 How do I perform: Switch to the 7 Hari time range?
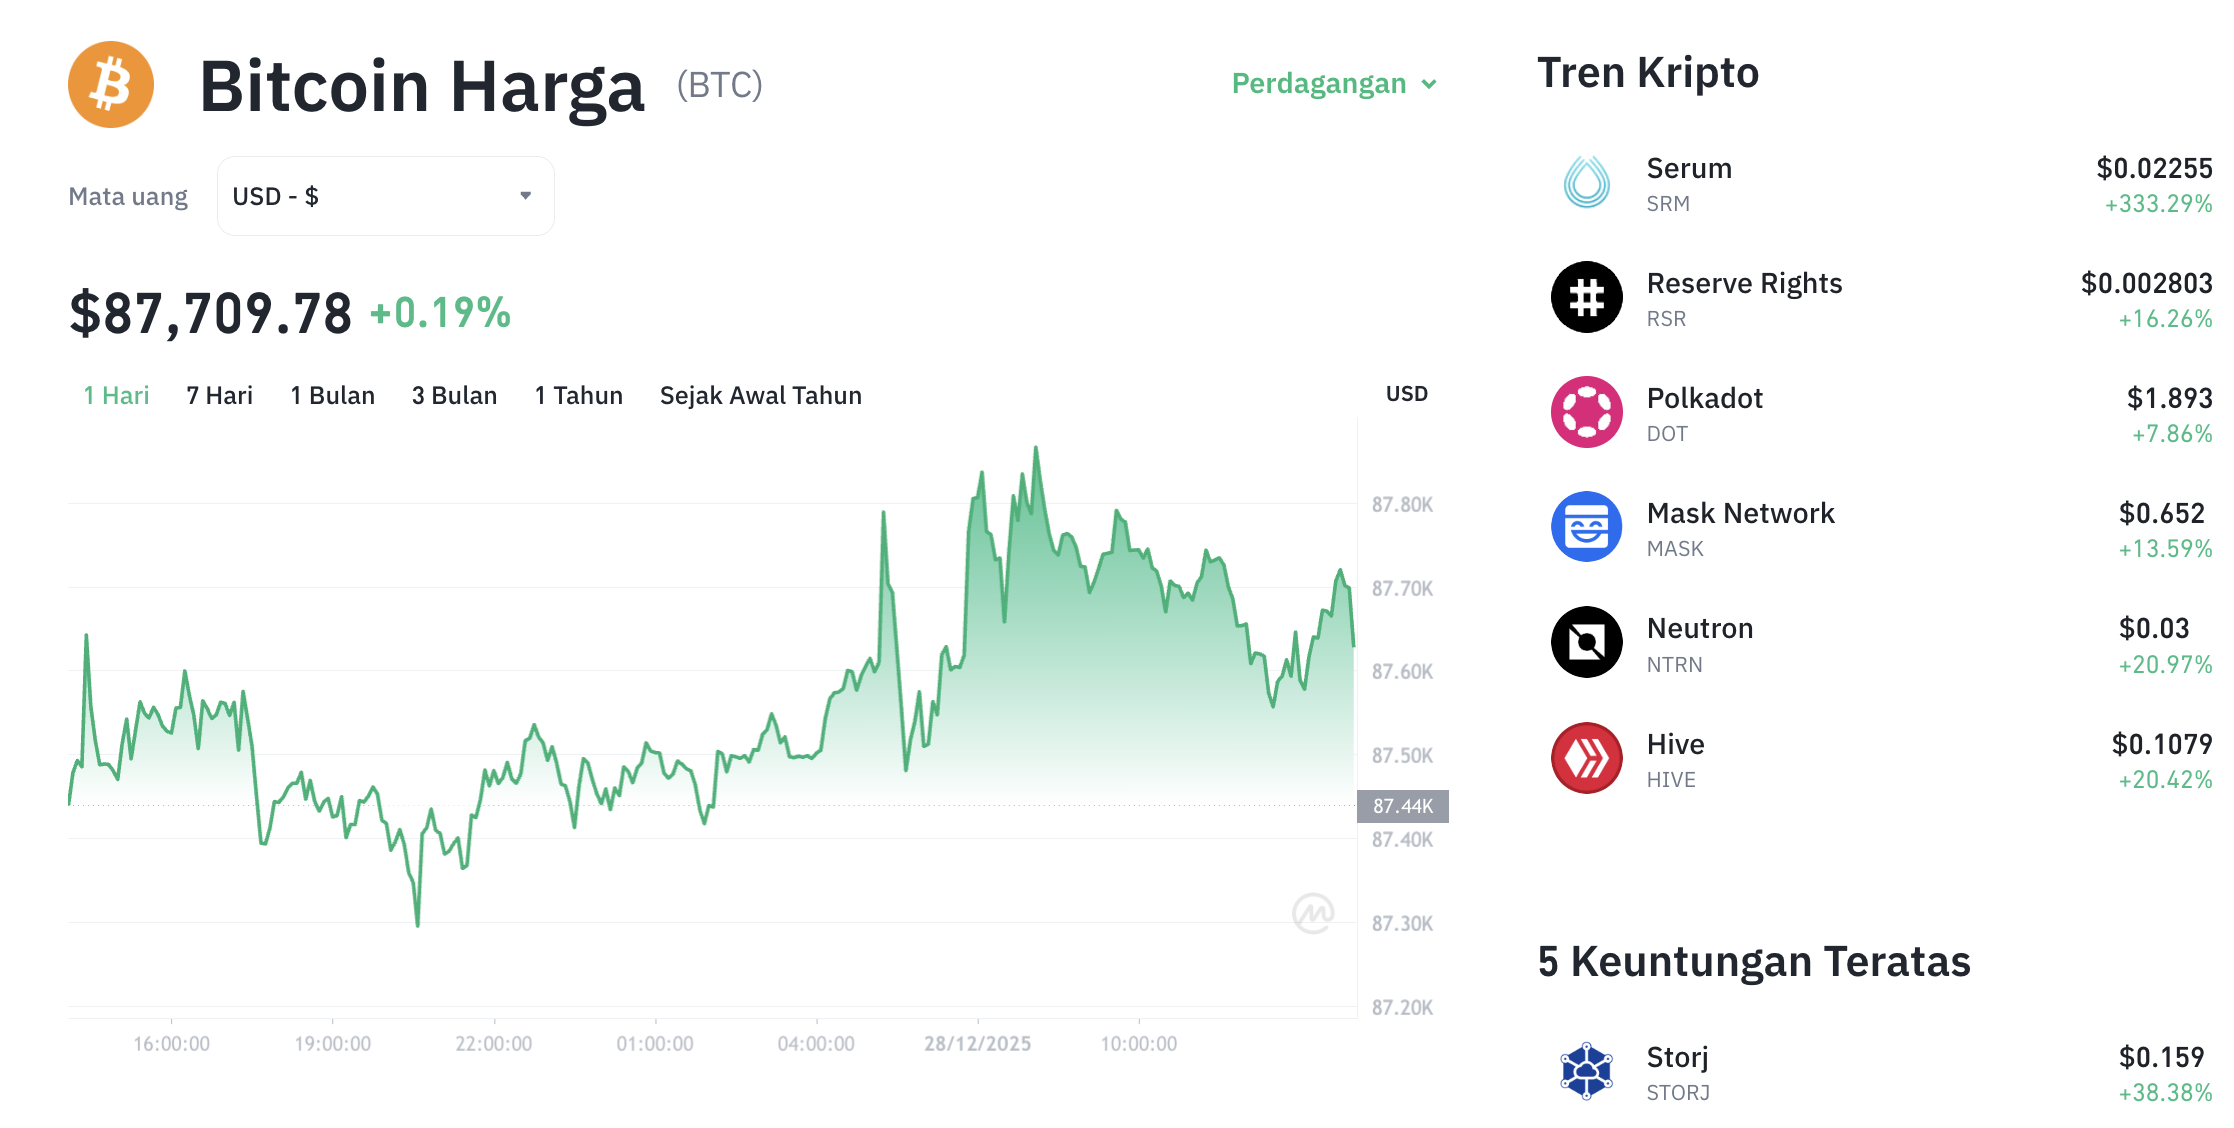click(219, 395)
